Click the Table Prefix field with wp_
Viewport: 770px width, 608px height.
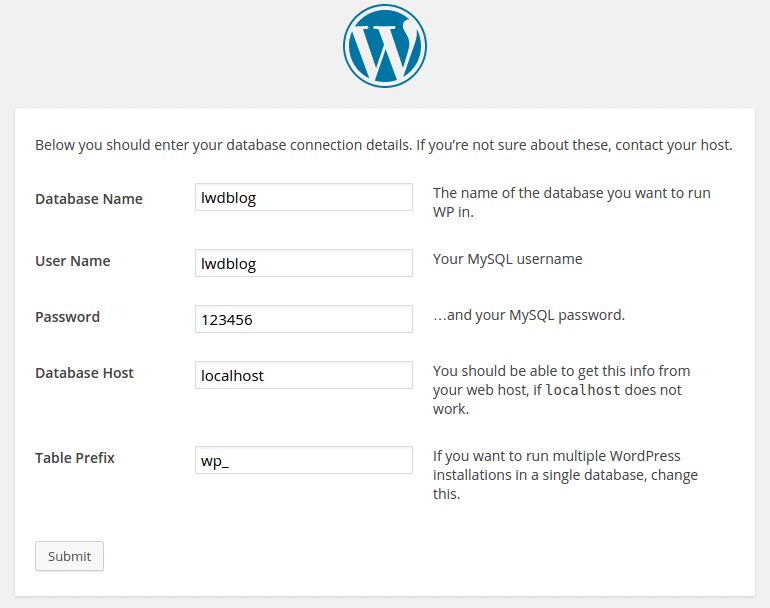pyautogui.click(x=304, y=460)
